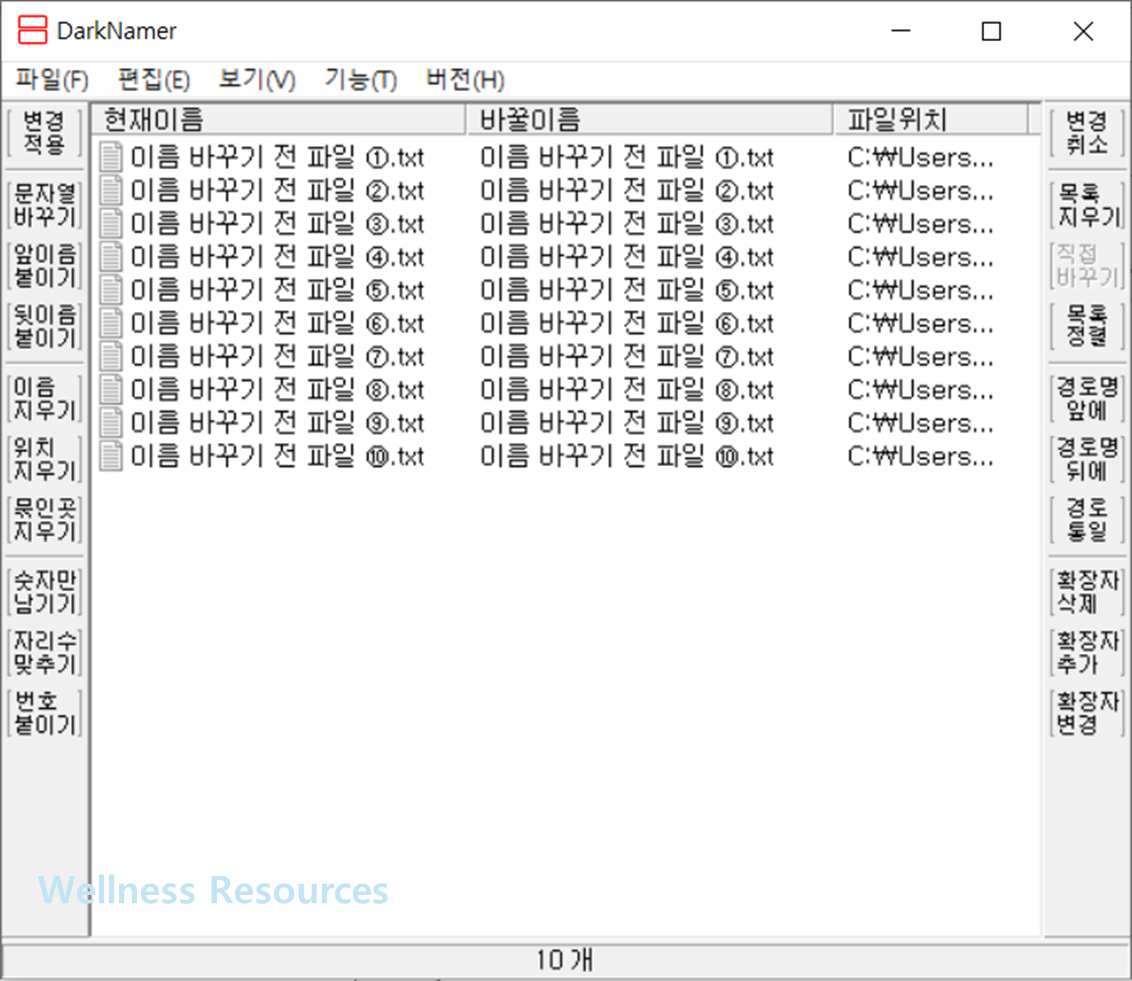Cancel changes with 변경 취소 button
The image size is (1132, 981).
tap(1087, 133)
